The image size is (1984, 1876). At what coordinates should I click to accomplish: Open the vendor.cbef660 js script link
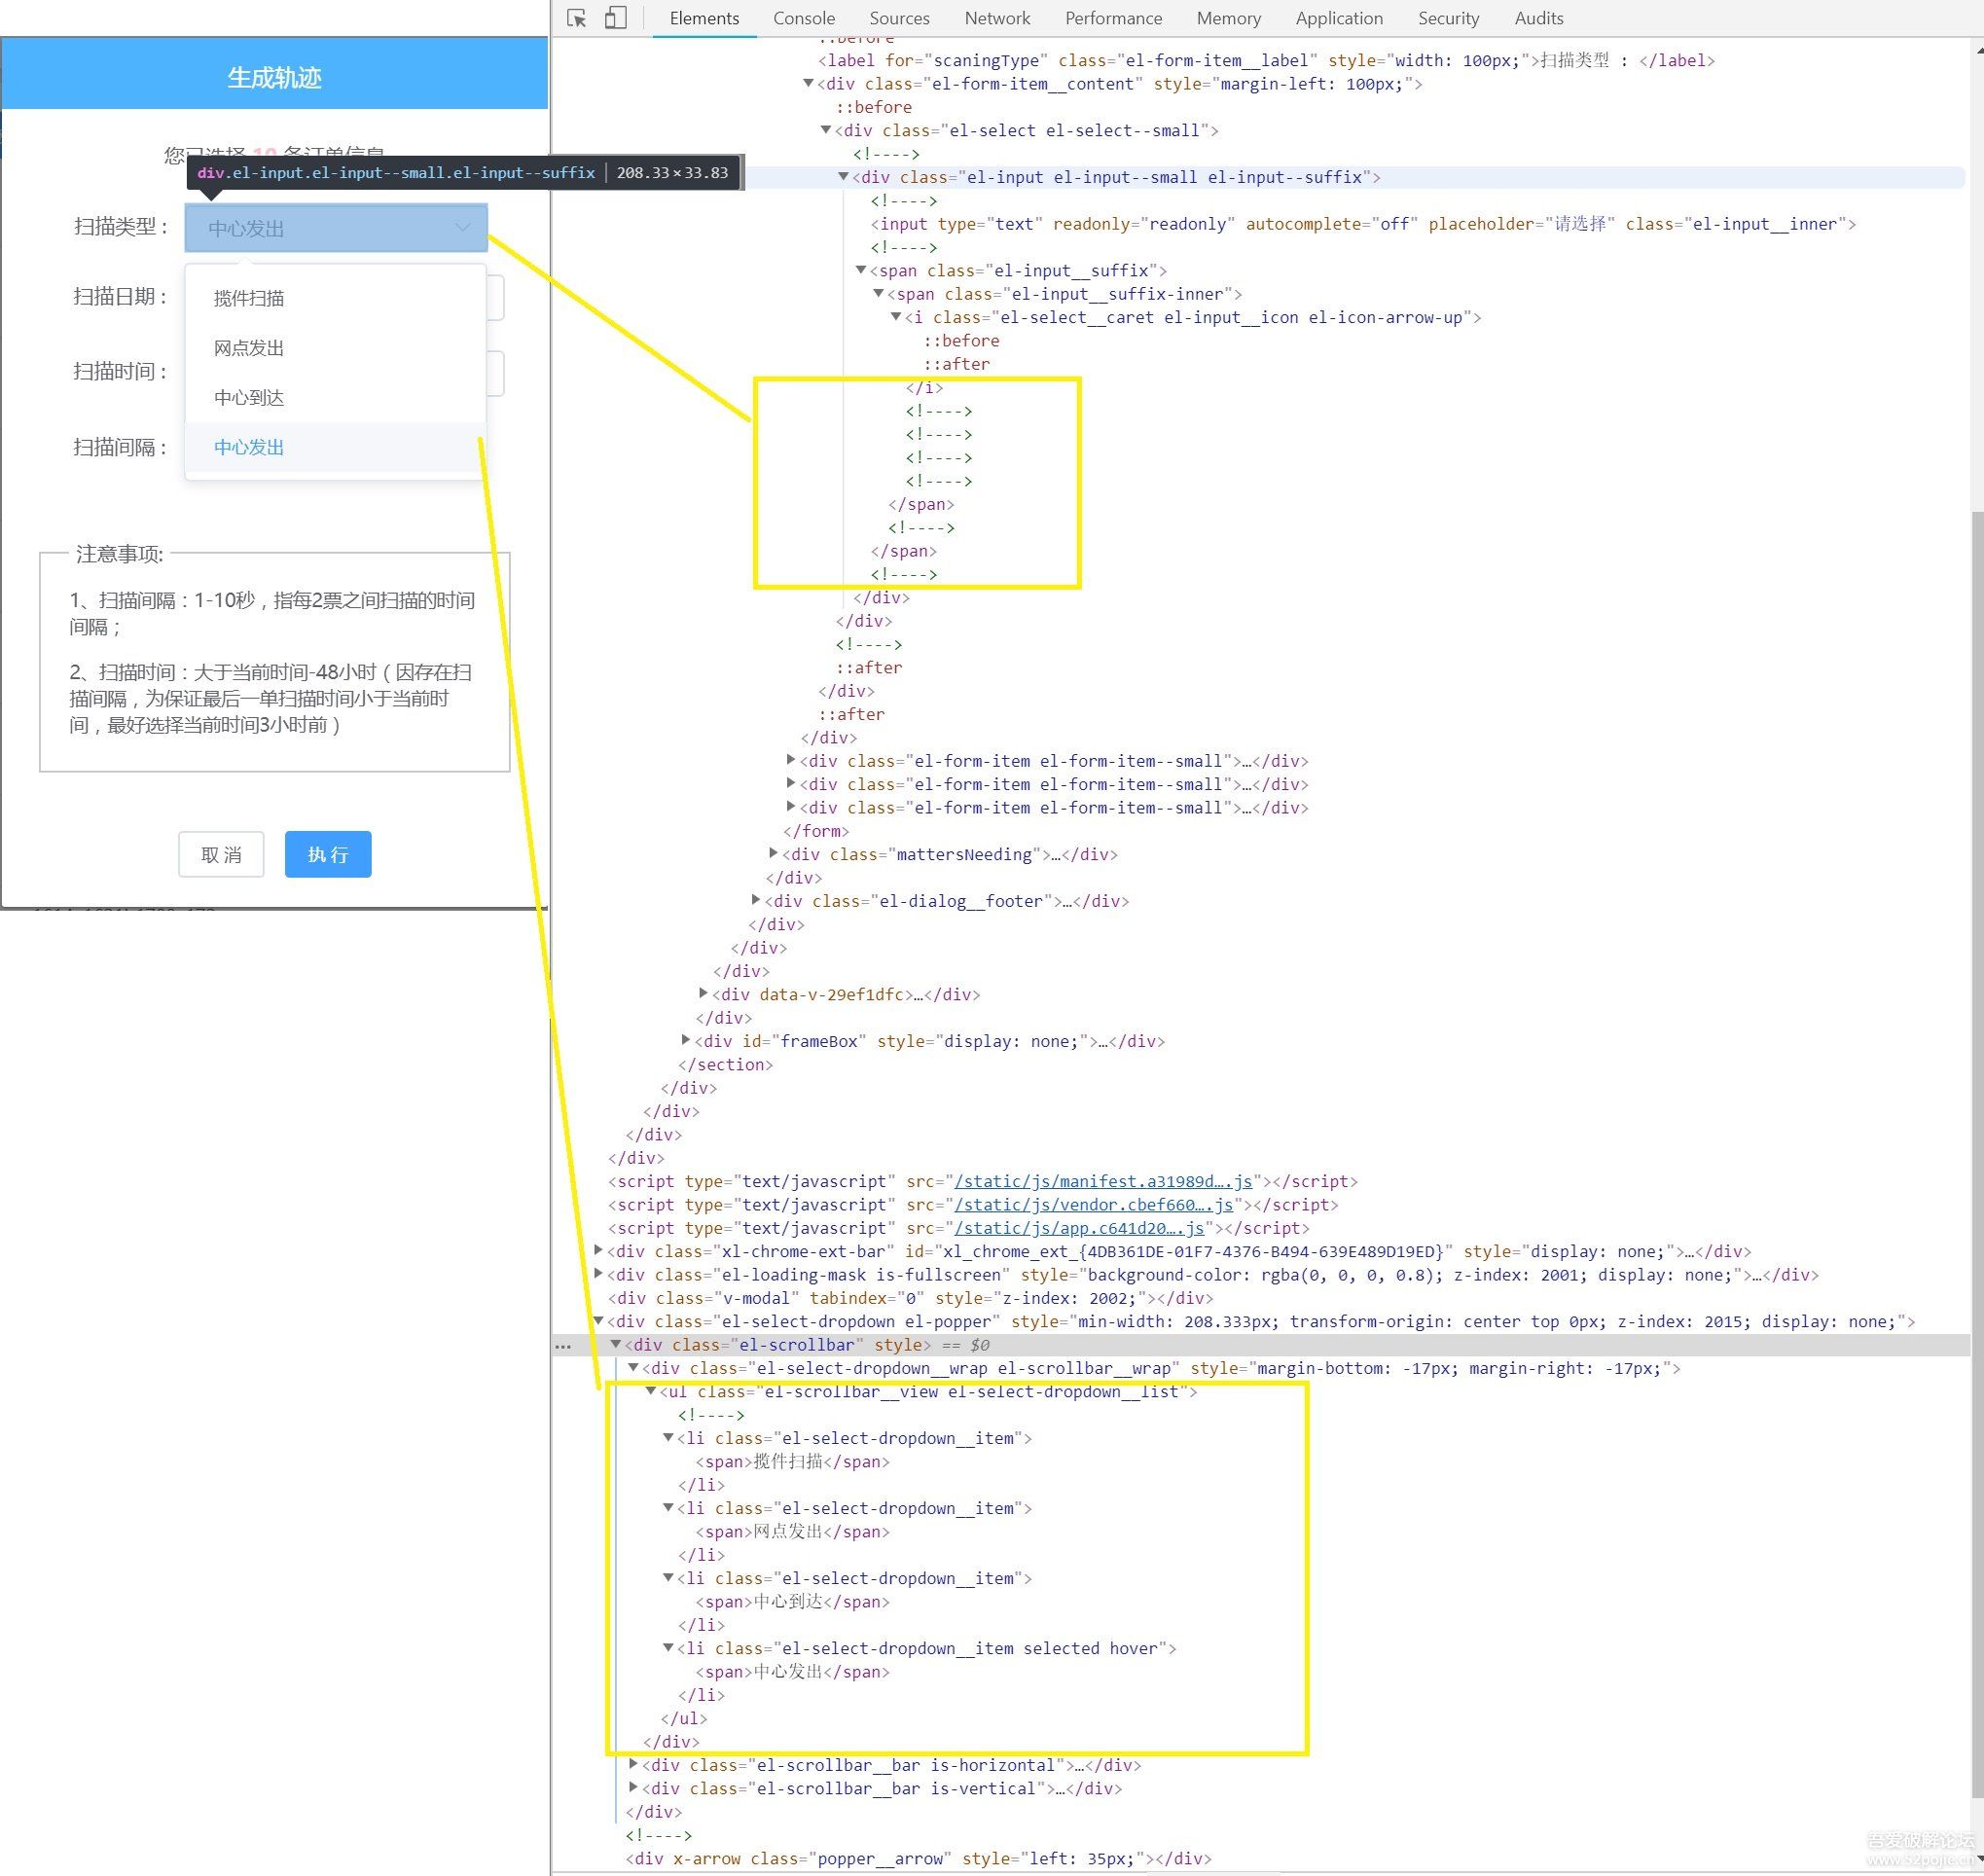1093,1205
